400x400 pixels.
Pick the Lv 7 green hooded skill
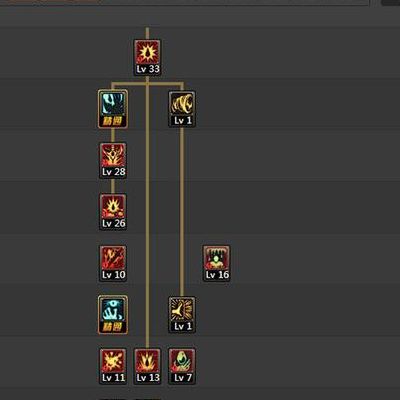point(182,367)
